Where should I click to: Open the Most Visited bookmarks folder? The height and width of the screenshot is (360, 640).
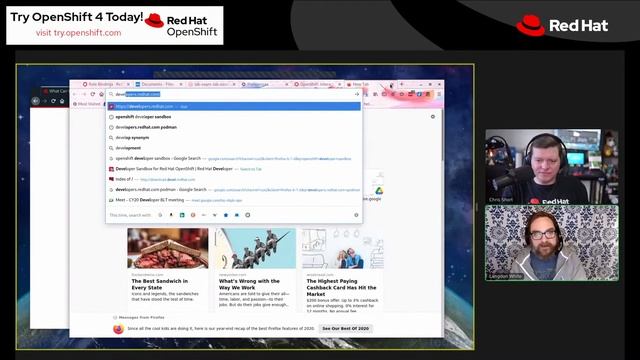(87, 104)
